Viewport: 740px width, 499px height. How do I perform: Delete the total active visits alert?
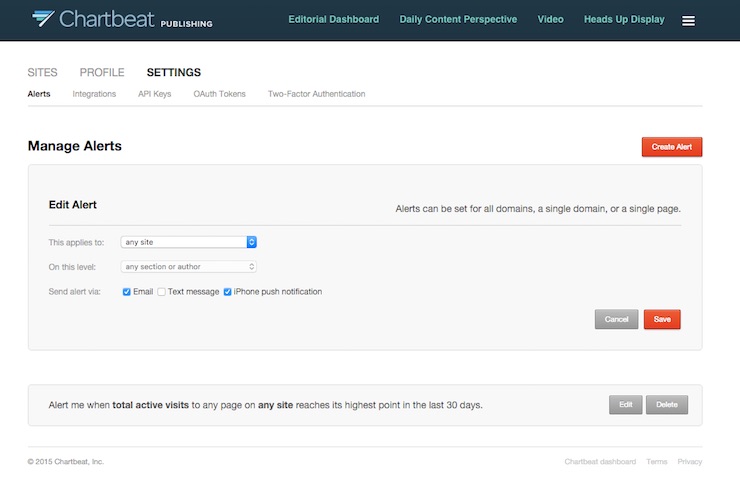click(x=667, y=405)
